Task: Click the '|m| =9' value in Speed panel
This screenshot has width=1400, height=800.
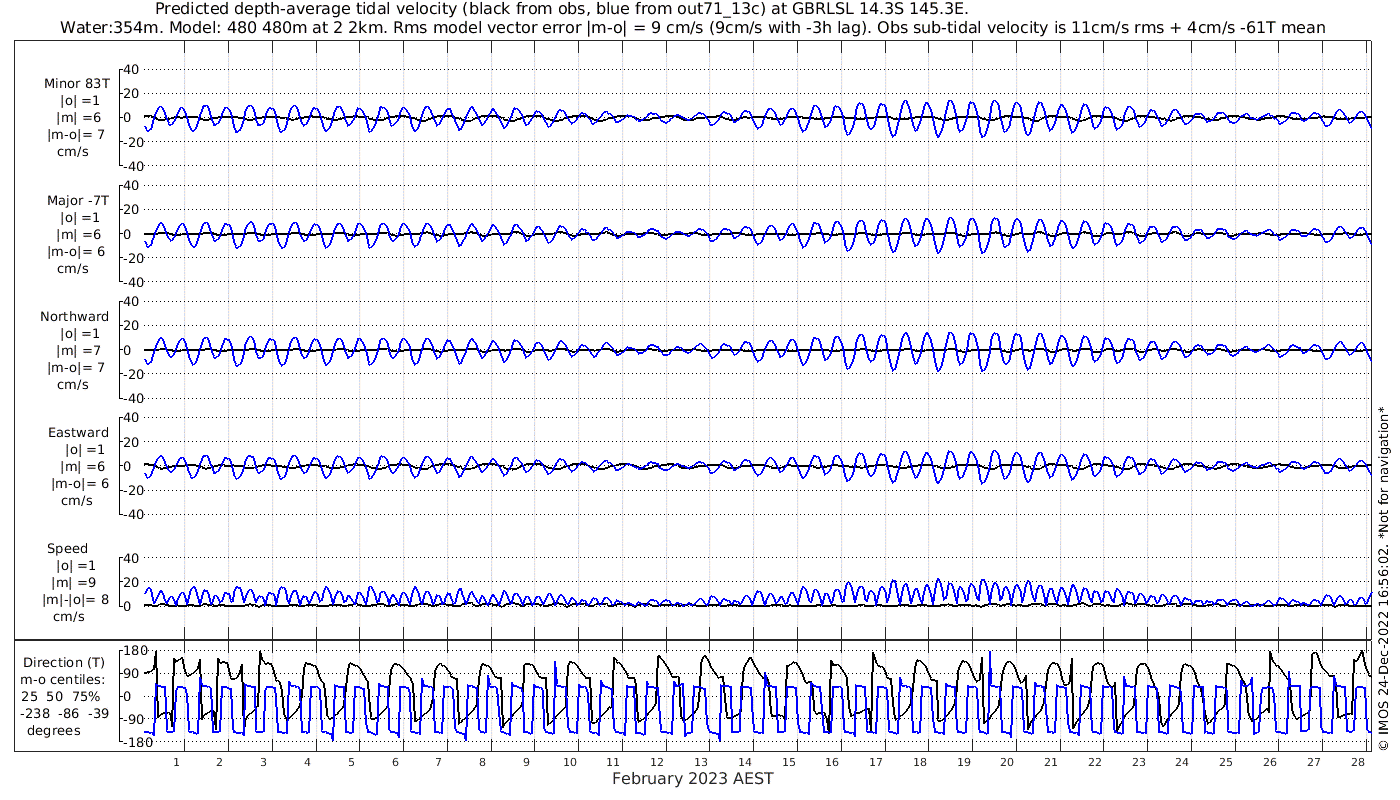Action: (x=74, y=582)
